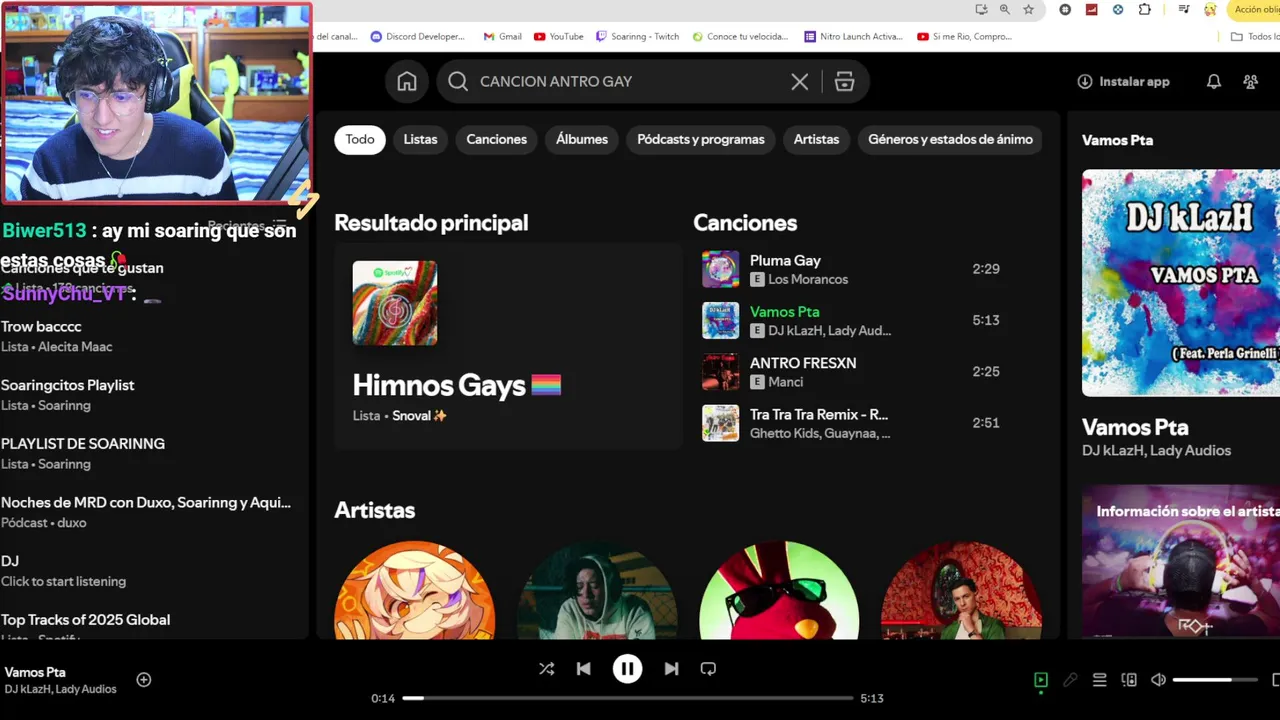Select the Álbumes filter chip

coord(582,139)
